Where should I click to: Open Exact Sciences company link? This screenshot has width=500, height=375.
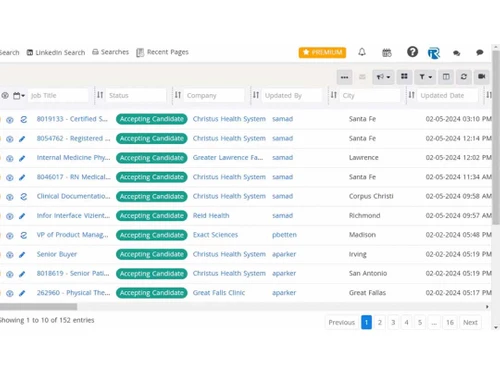point(215,235)
